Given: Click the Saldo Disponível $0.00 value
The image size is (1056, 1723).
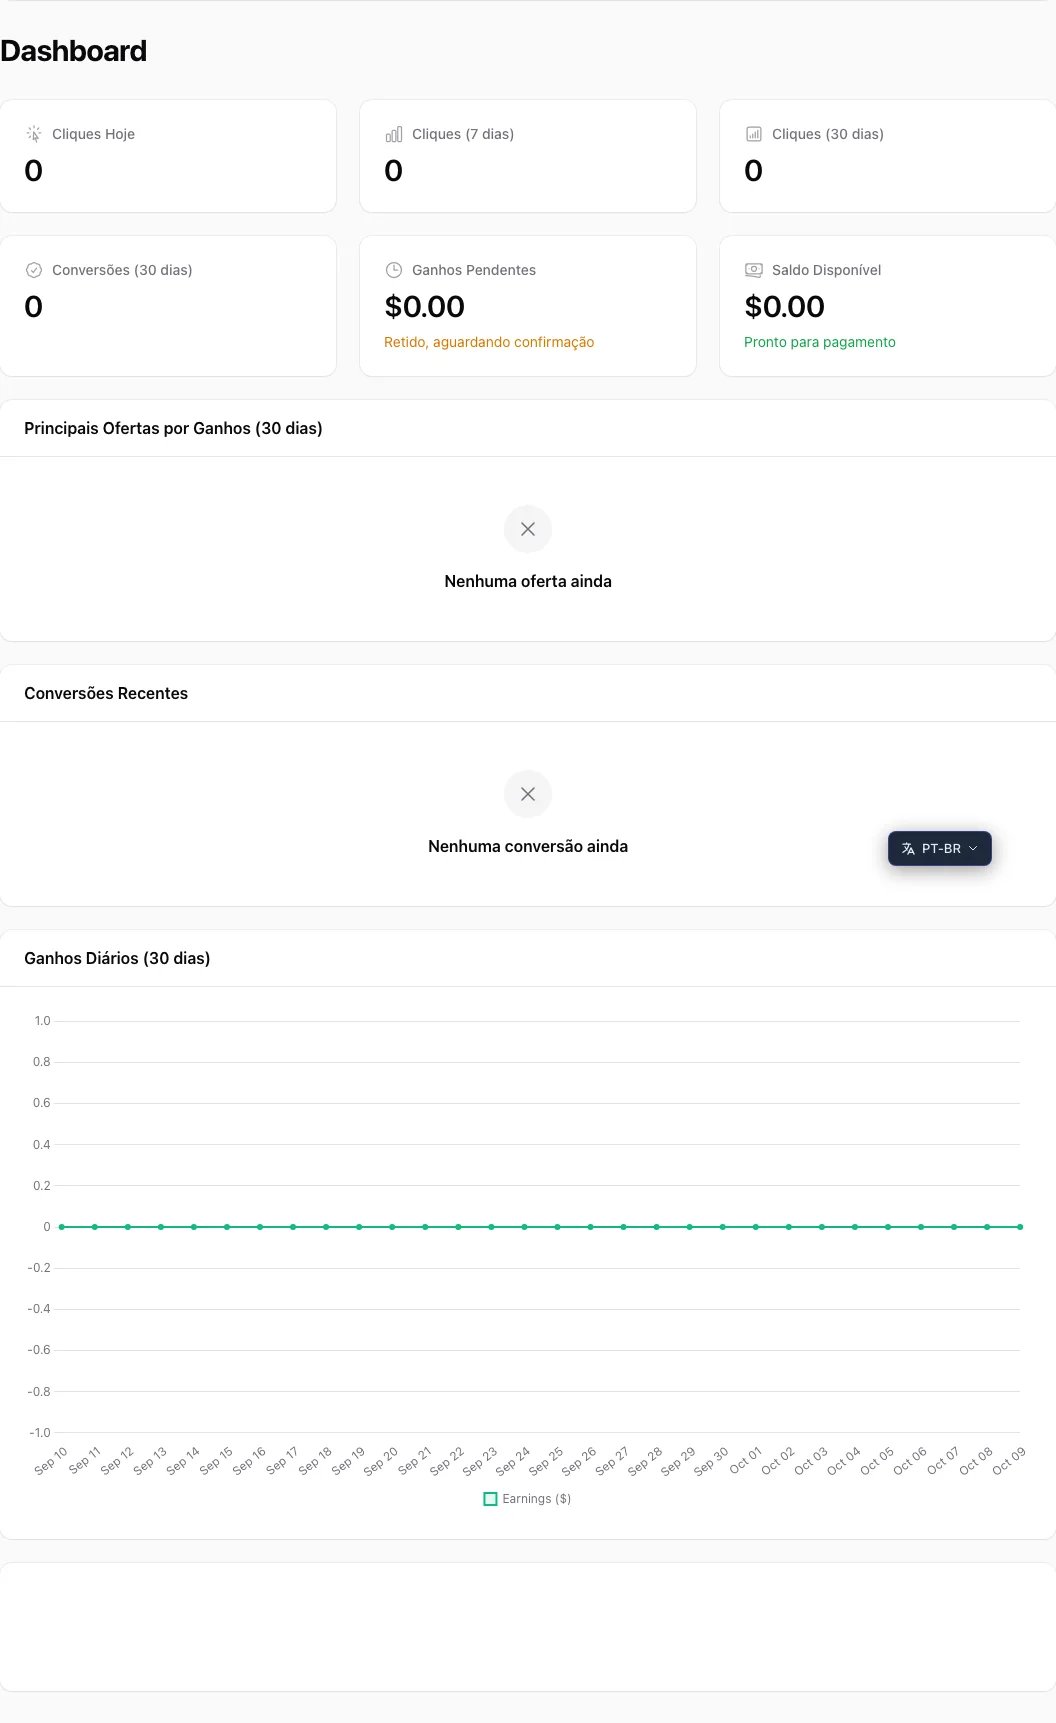Looking at the screenshot, I should point(785,307).
